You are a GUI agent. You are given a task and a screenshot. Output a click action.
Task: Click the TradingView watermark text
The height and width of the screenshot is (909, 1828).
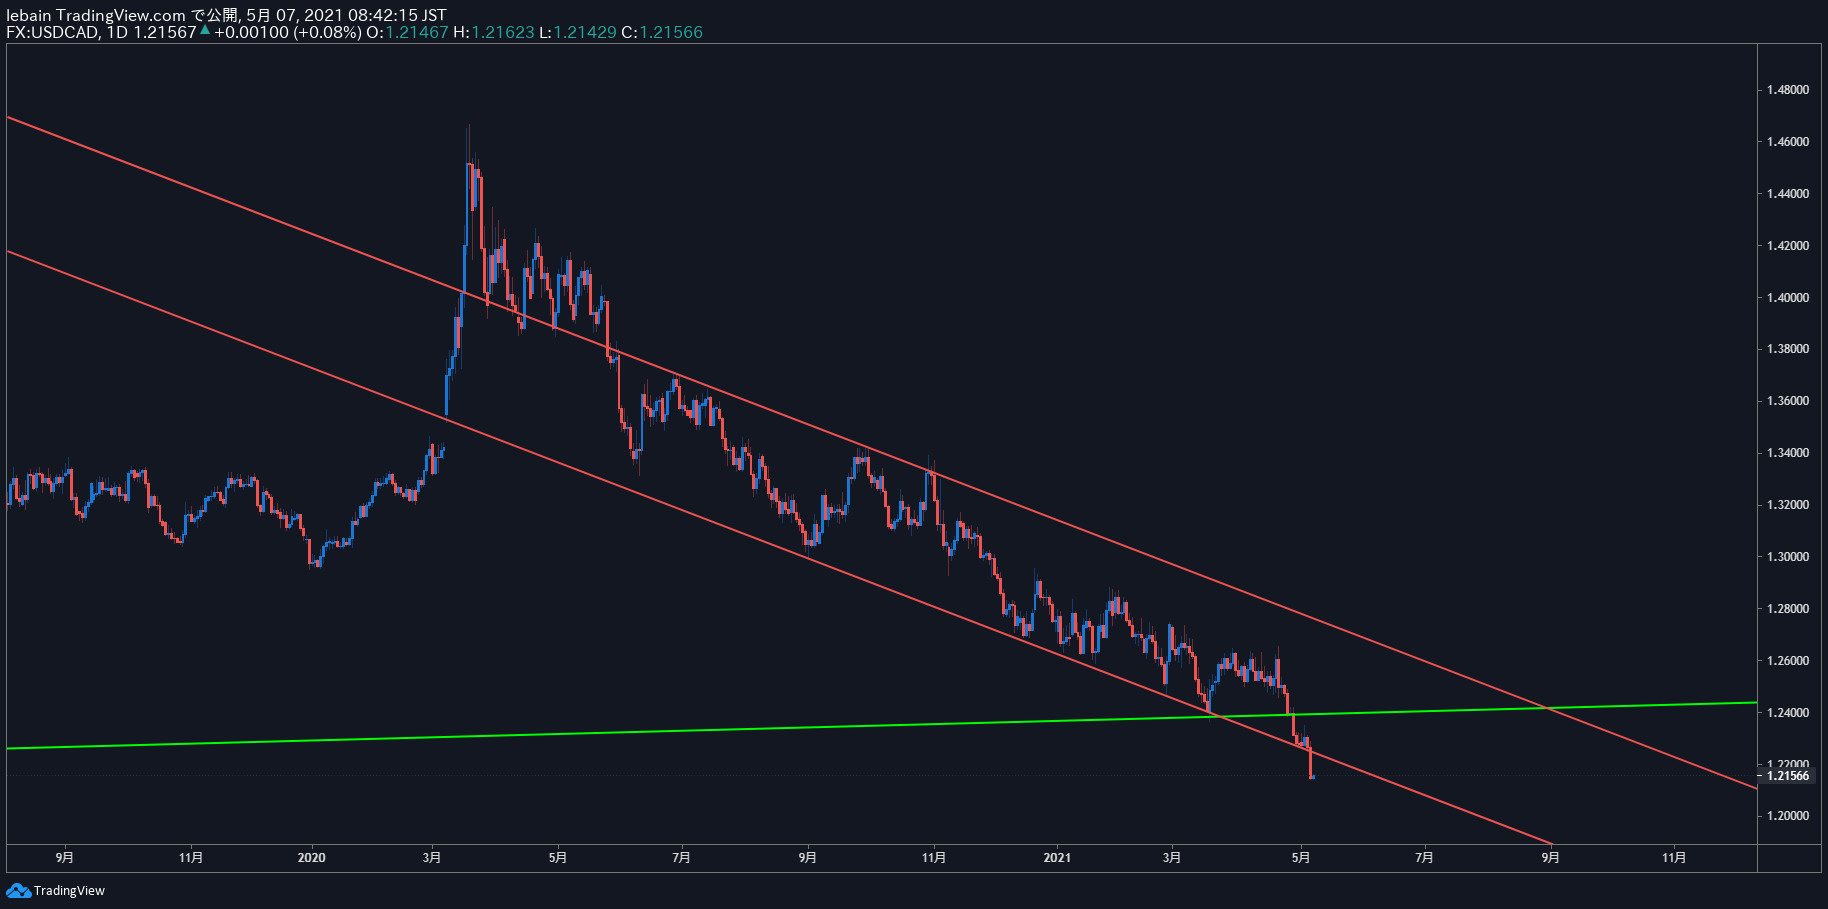pyautogui.click(x=69, y=890)
